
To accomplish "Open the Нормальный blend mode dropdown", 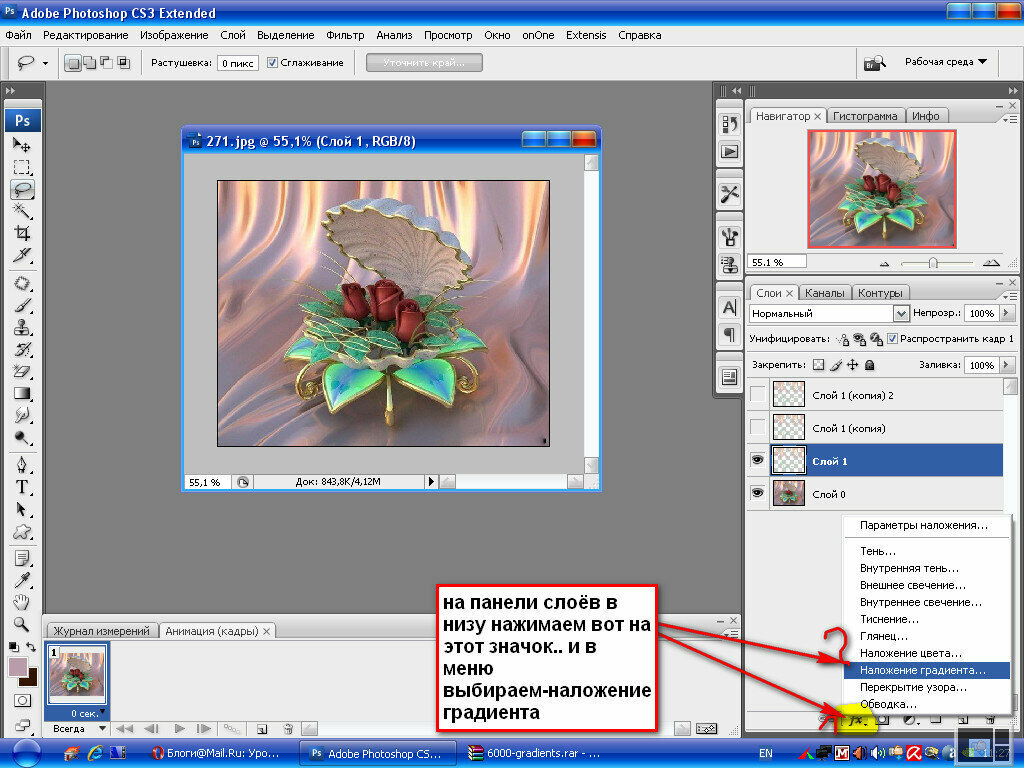I will click(x=829, y=313).
